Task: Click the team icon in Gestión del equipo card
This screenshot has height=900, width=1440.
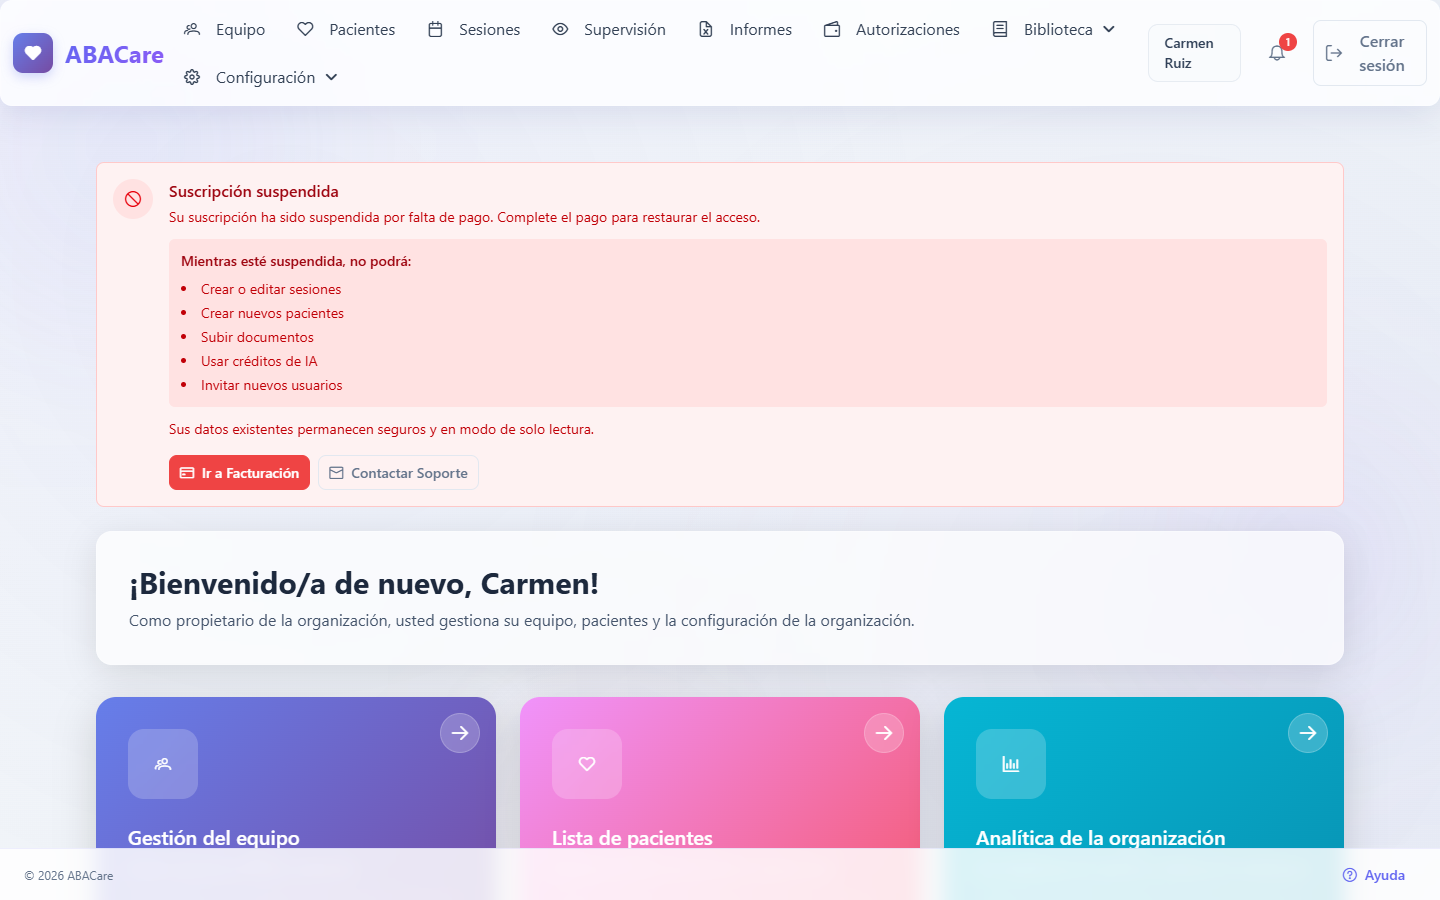Action: 163,764
